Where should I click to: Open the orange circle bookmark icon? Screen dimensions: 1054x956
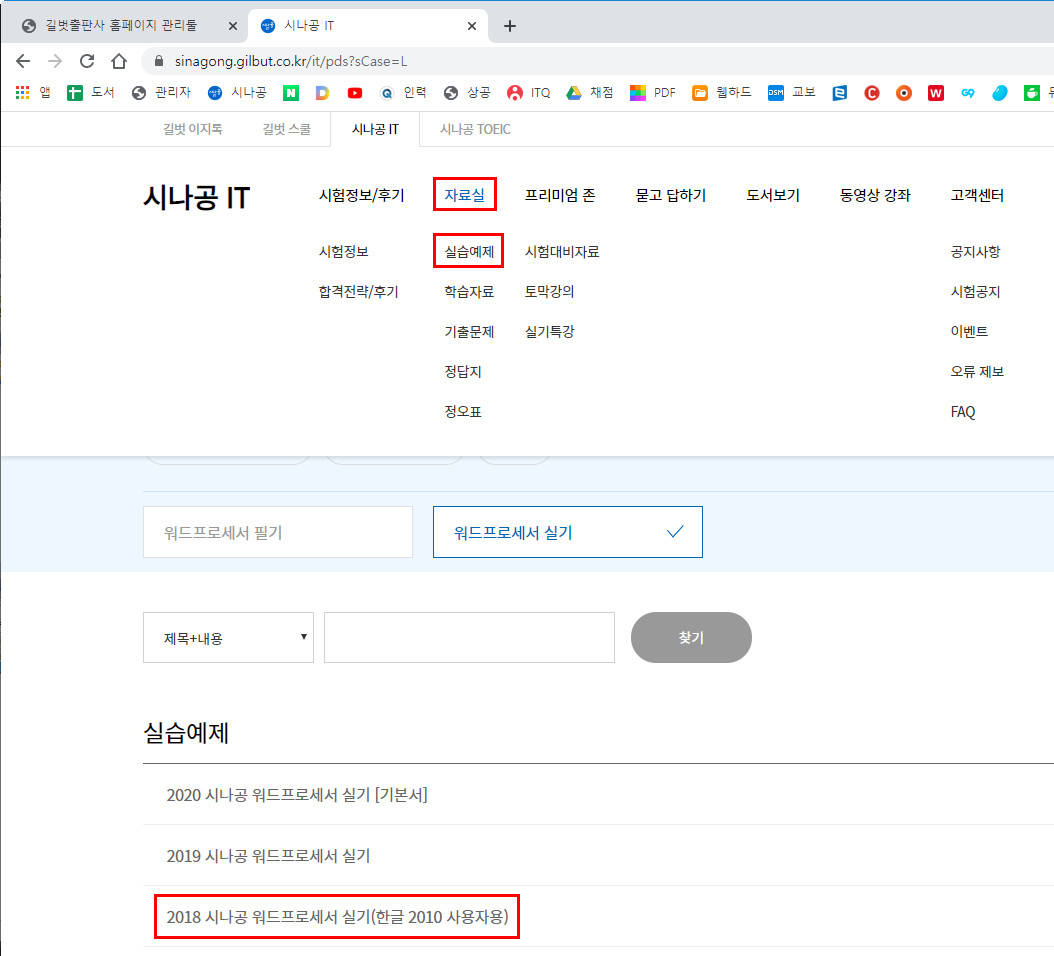point(904,93)
